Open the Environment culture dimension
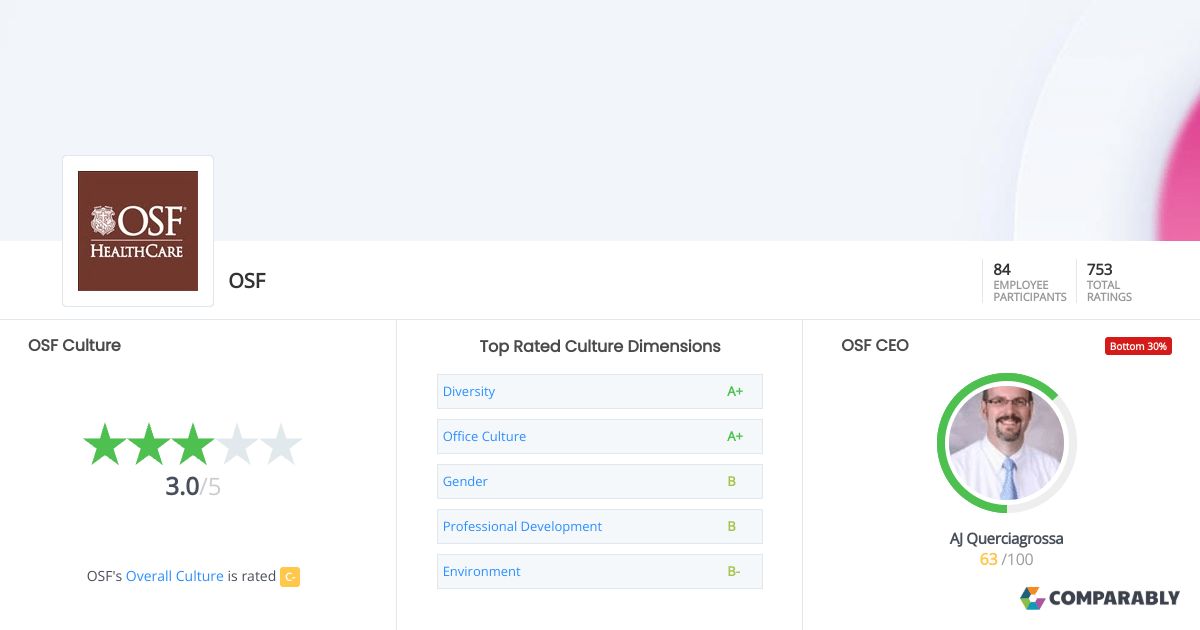The image size is (1200, 630). (600, 571)
